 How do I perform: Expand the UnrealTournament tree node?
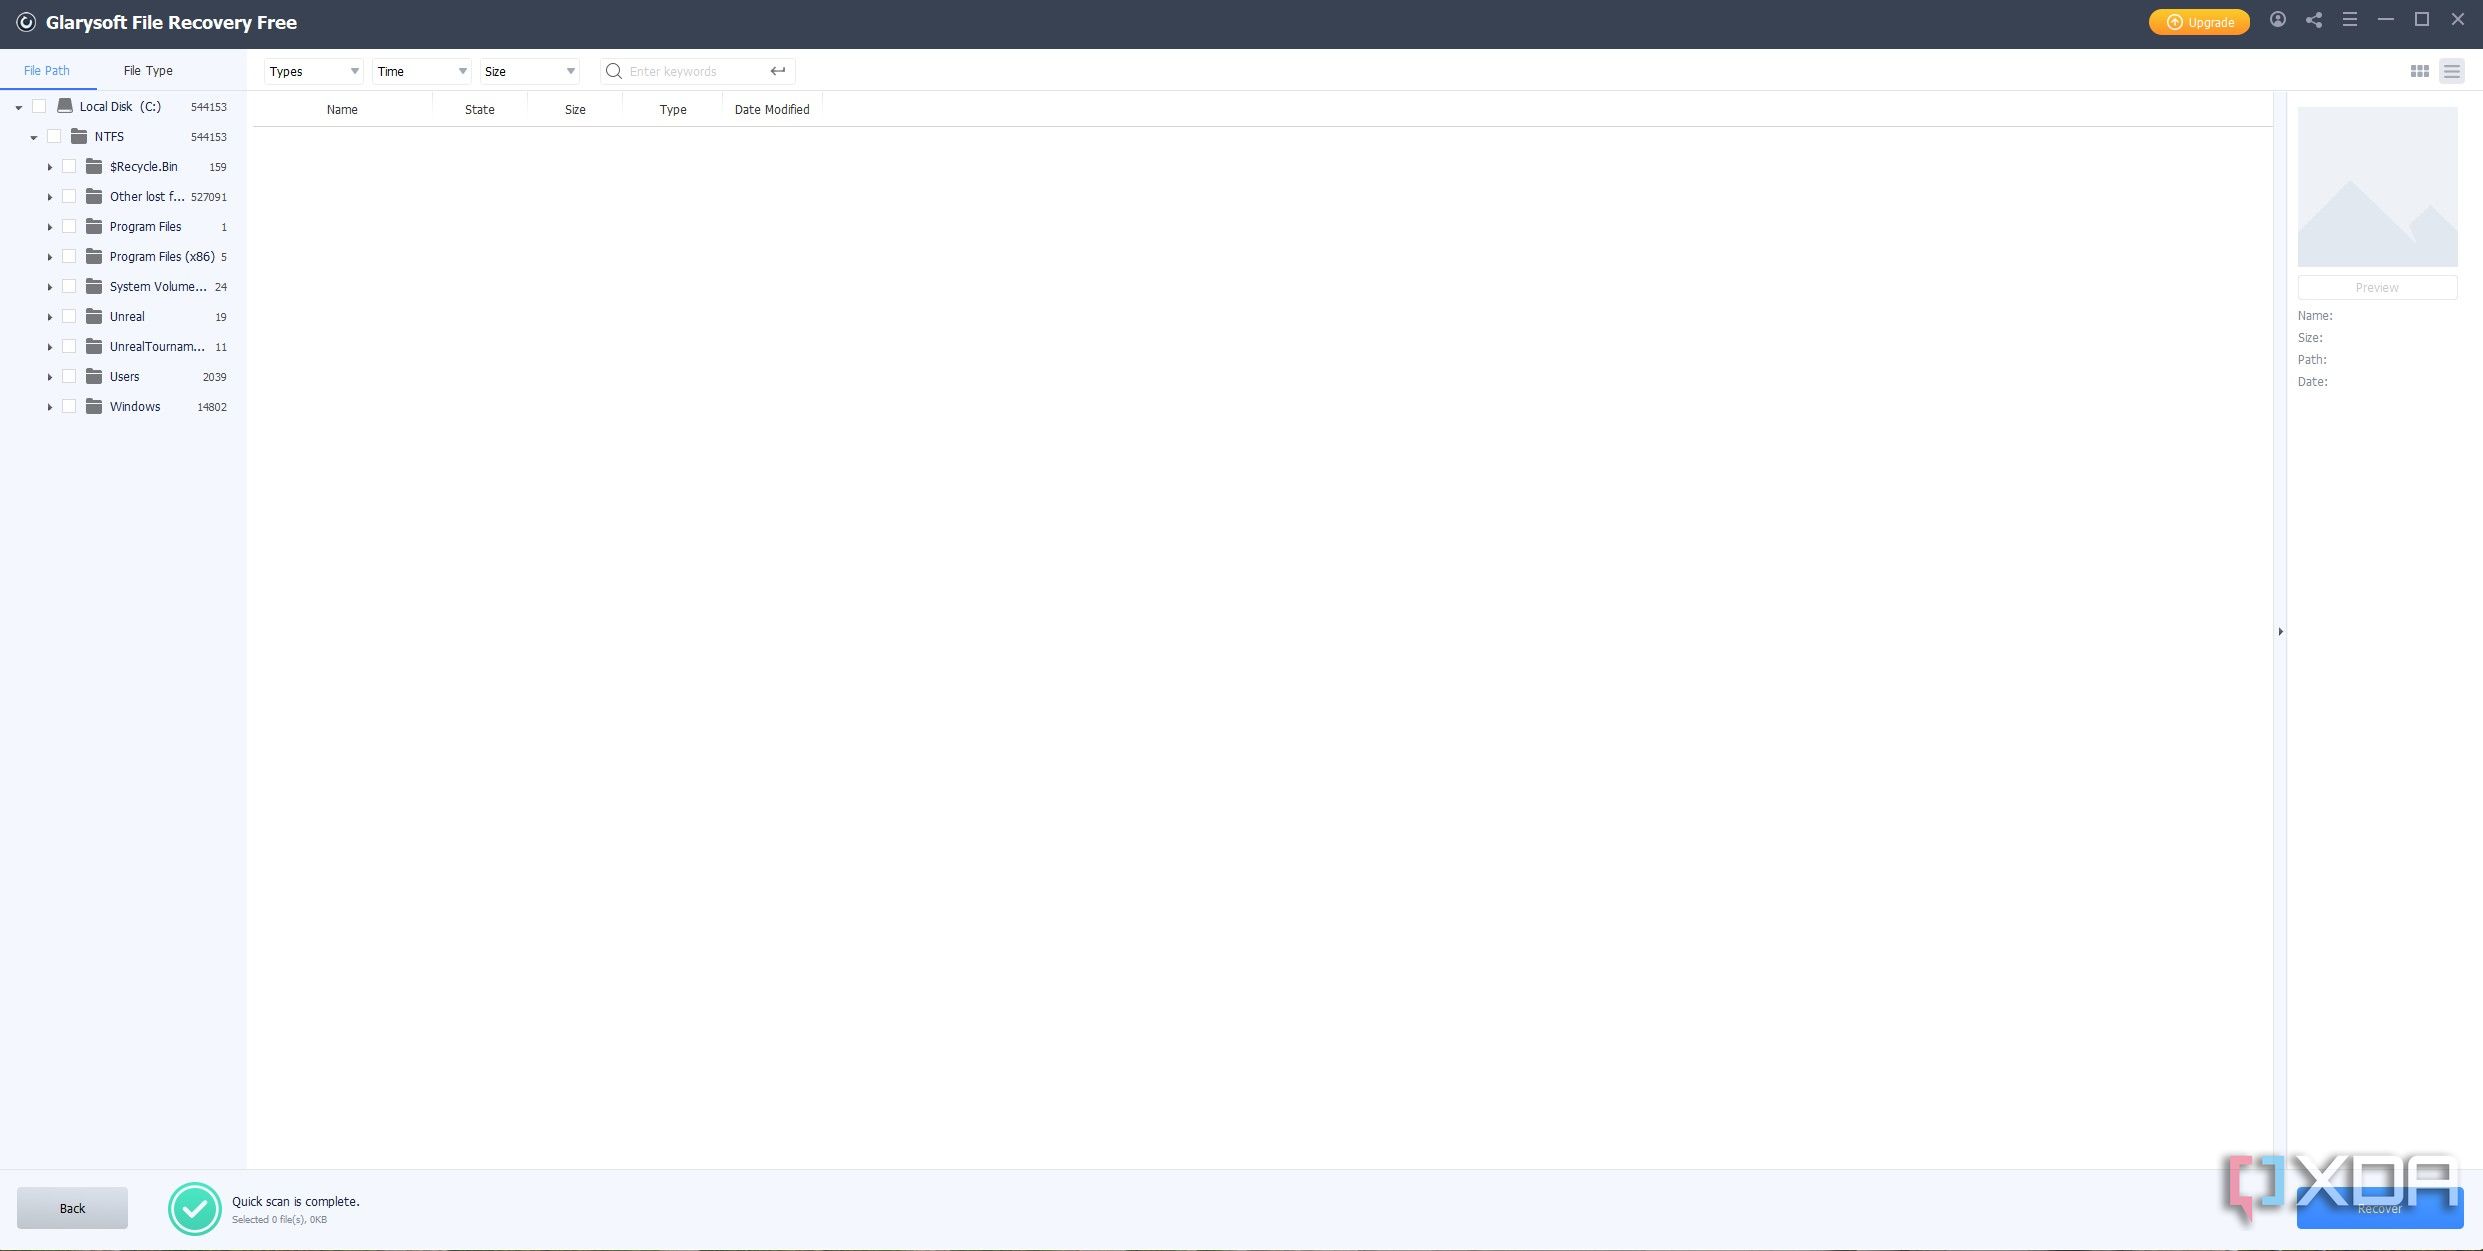click(49, 347)
